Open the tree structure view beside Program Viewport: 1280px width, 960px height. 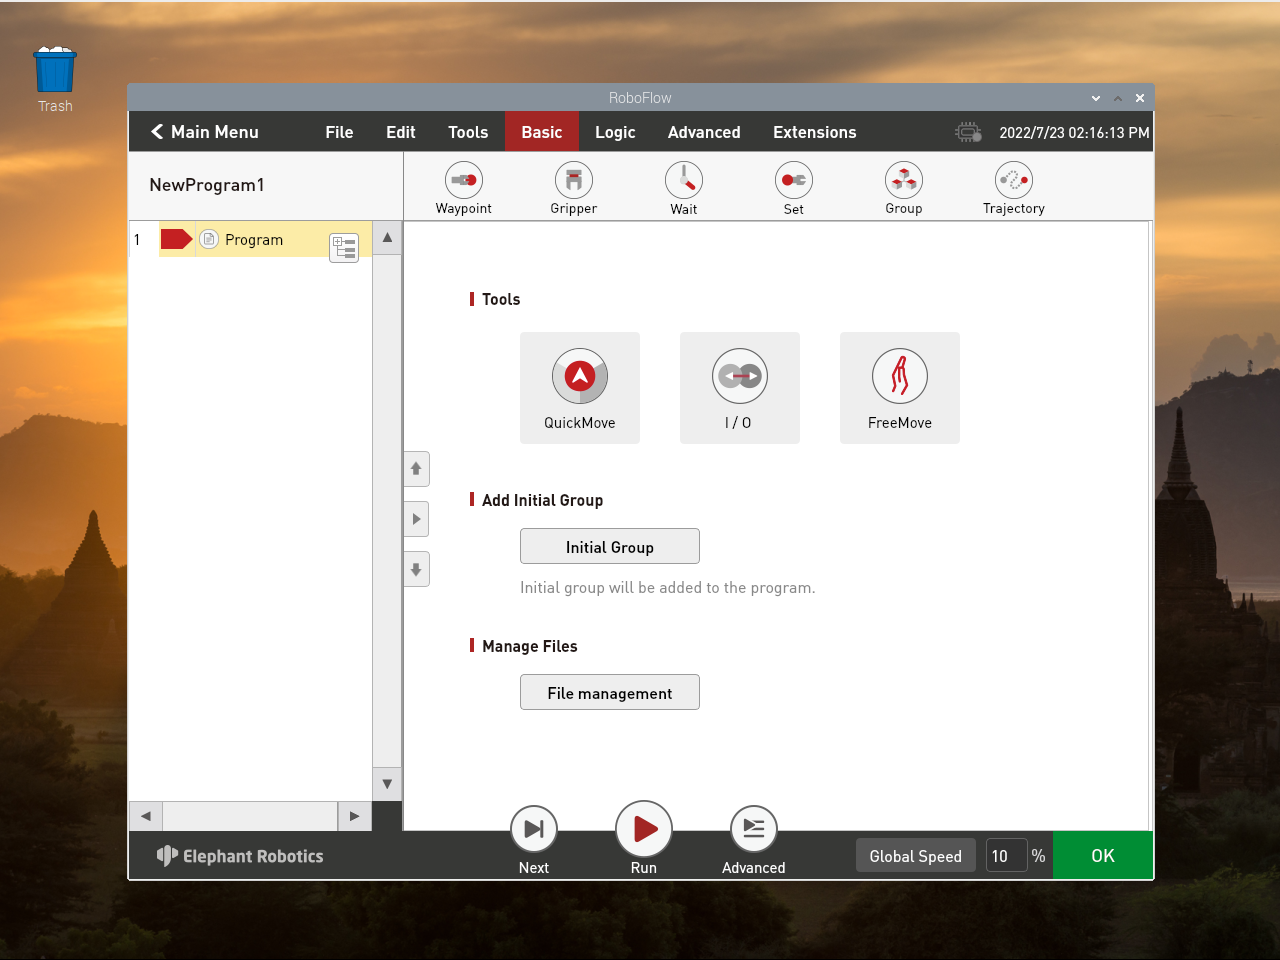[344, 248]
